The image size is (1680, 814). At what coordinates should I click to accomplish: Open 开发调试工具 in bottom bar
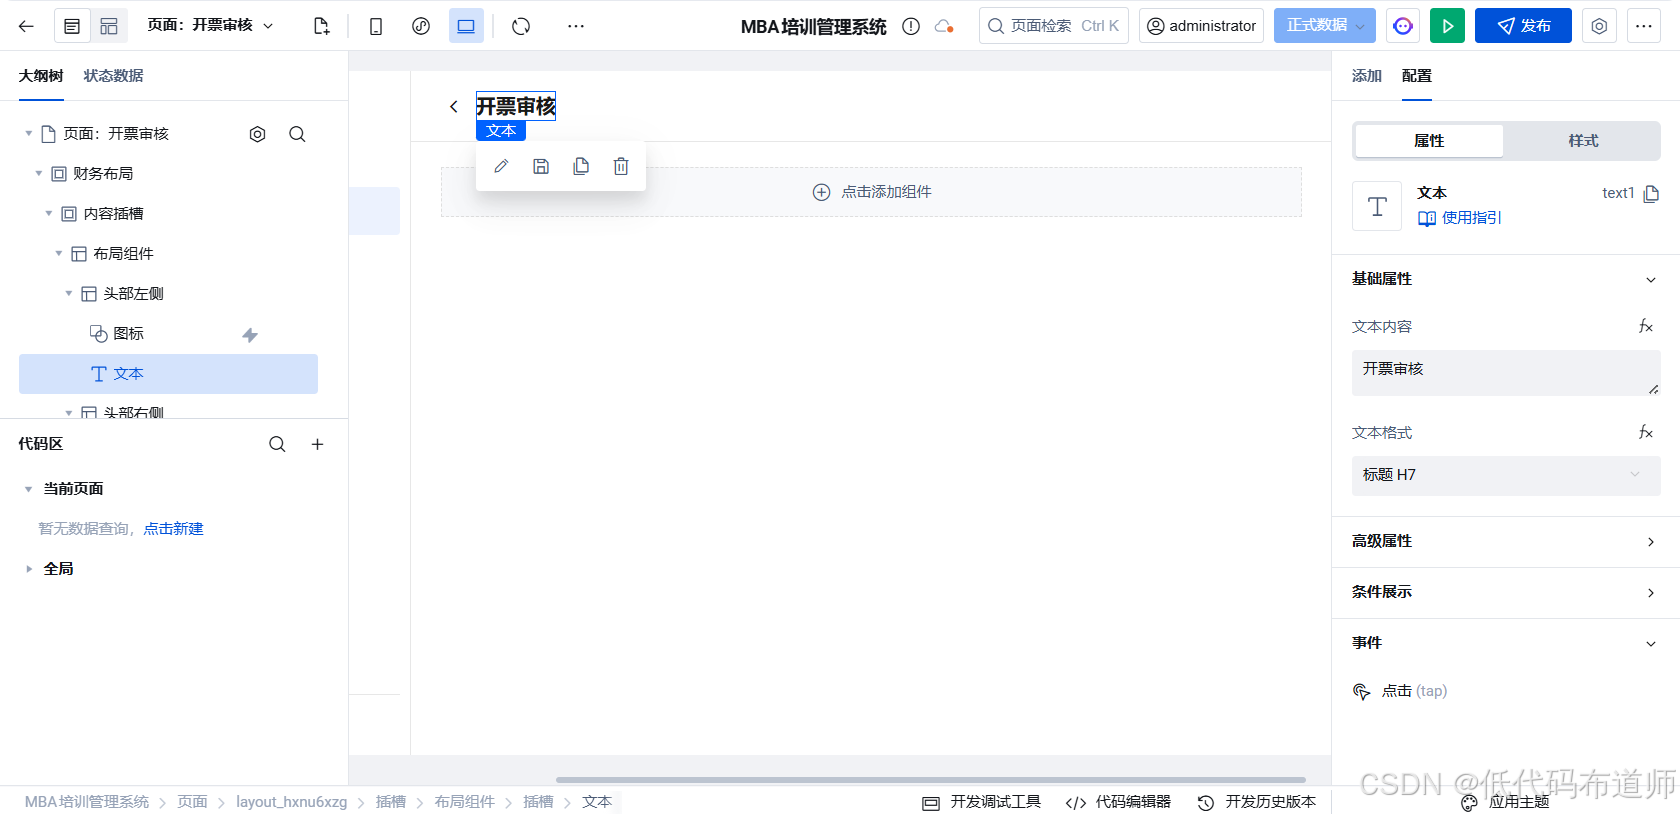982,802
